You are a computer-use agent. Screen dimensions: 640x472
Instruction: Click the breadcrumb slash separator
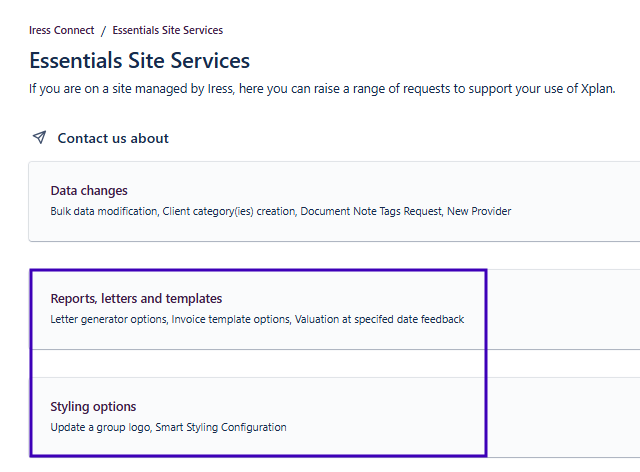click(x=103, y=31)
